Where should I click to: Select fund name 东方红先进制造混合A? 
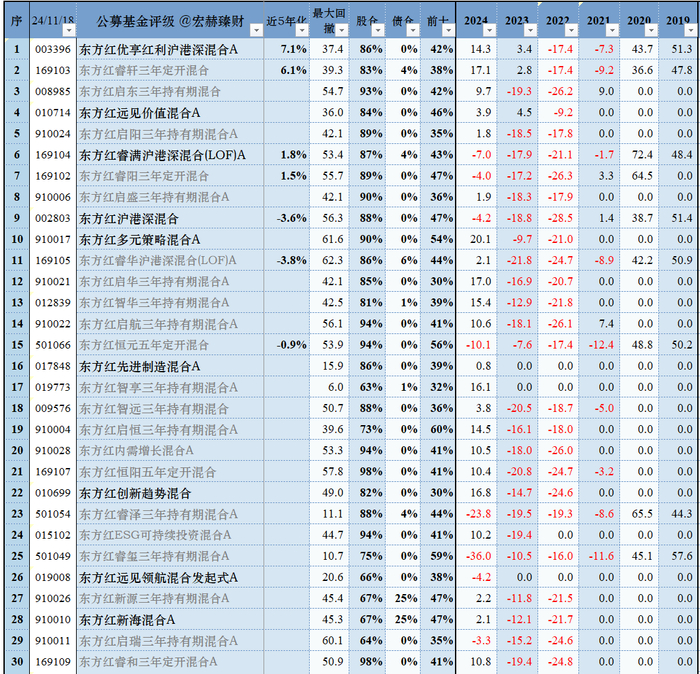(x=140, y=366)
